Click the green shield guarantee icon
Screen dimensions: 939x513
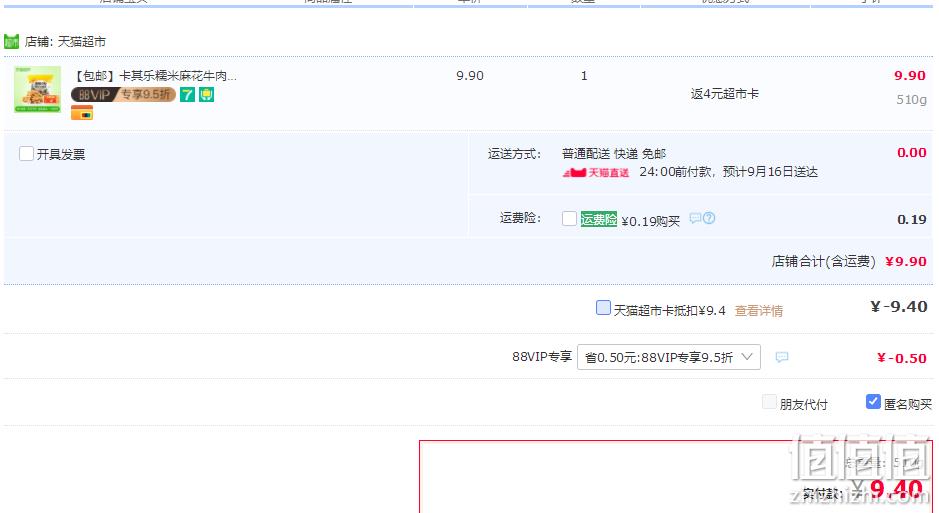click(x=207, y=95)
